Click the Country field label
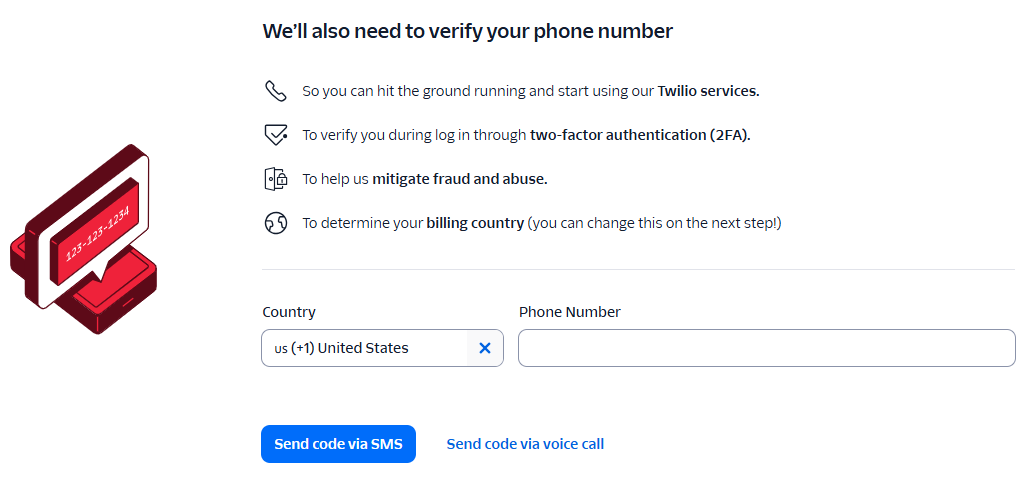This screenshot has width=1027, height=480. click(289, 312)
